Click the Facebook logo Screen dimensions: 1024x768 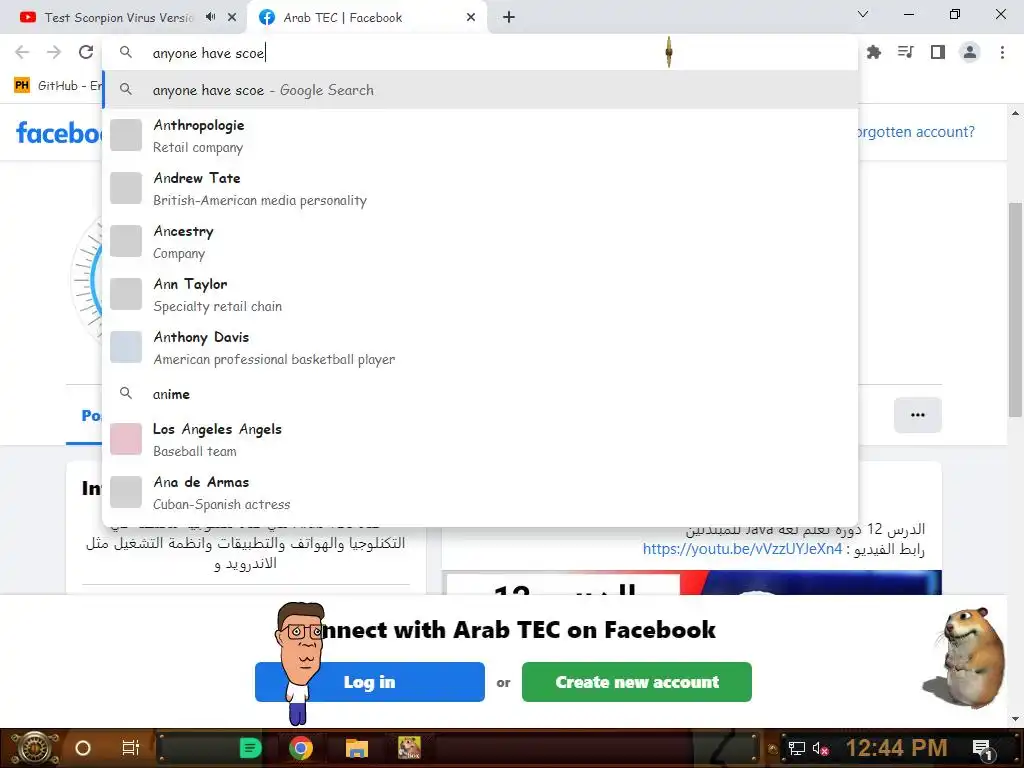(x=59, y=133)
